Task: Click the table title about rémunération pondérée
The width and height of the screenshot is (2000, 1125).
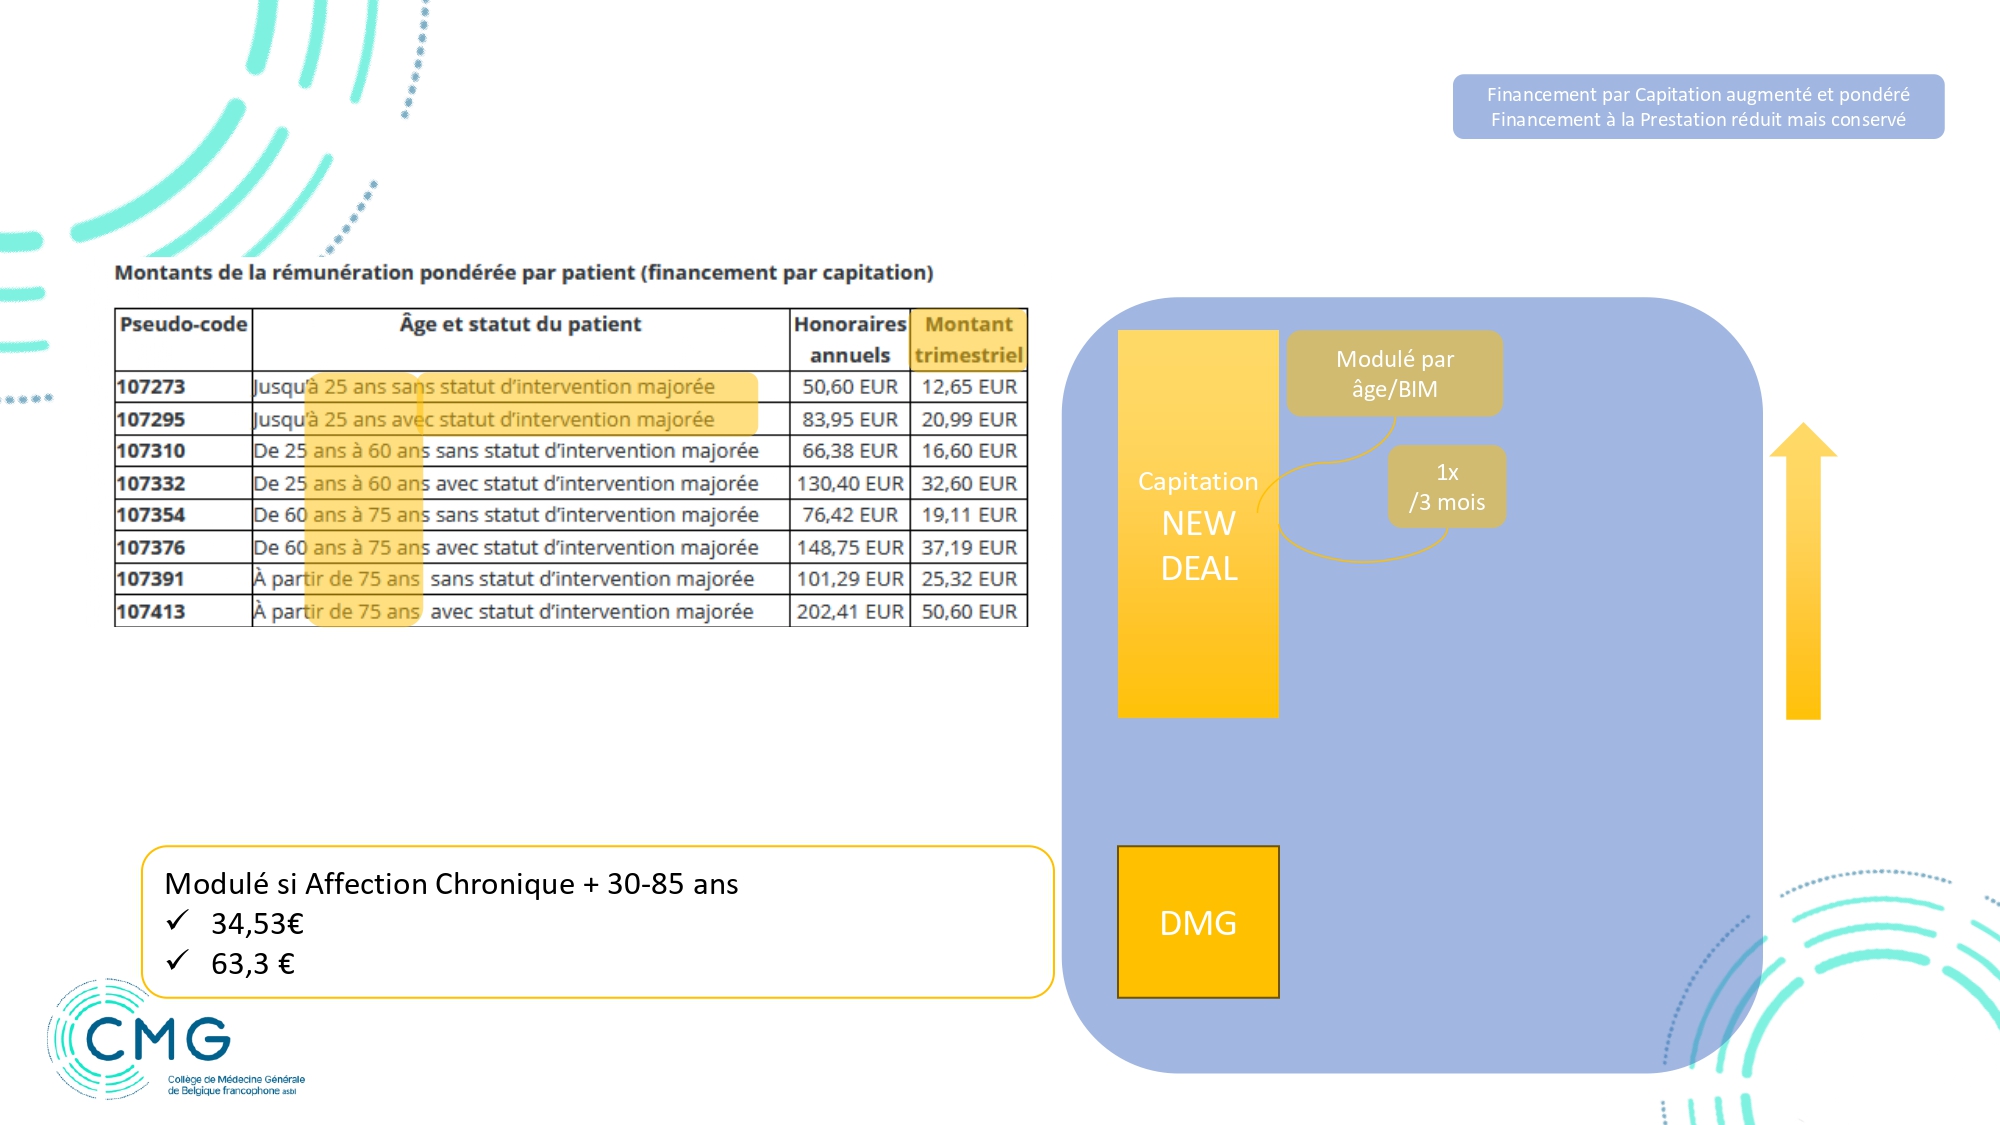Action: (523, 273)
